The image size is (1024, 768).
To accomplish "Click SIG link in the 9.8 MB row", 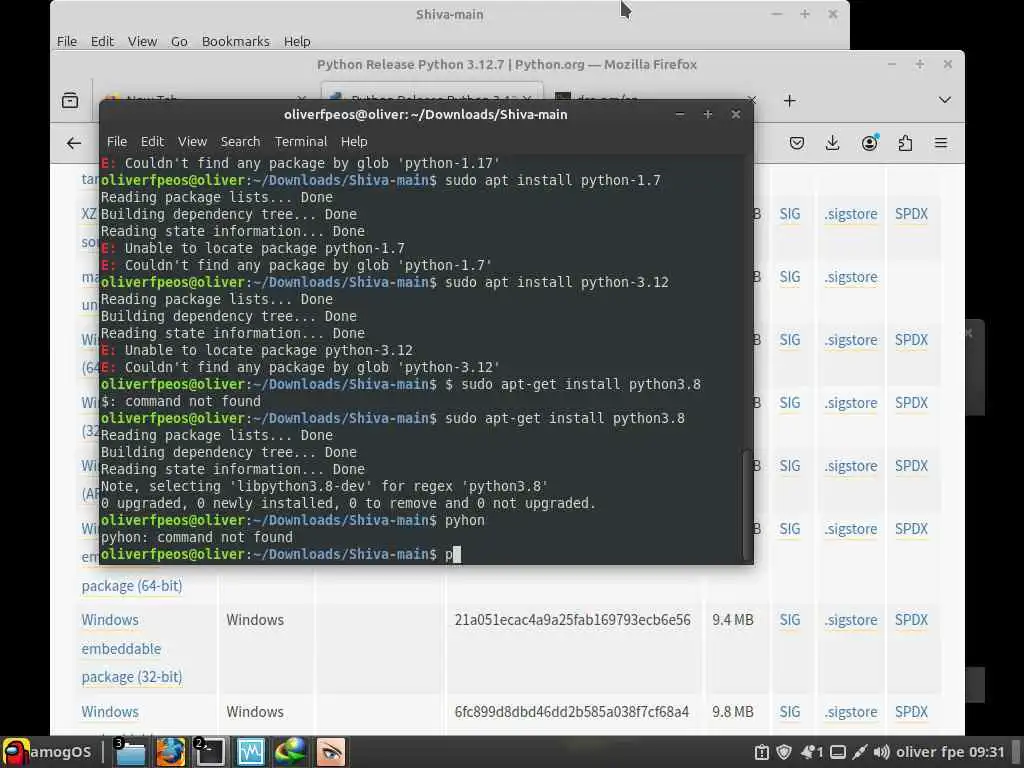I will pos(790,712).
